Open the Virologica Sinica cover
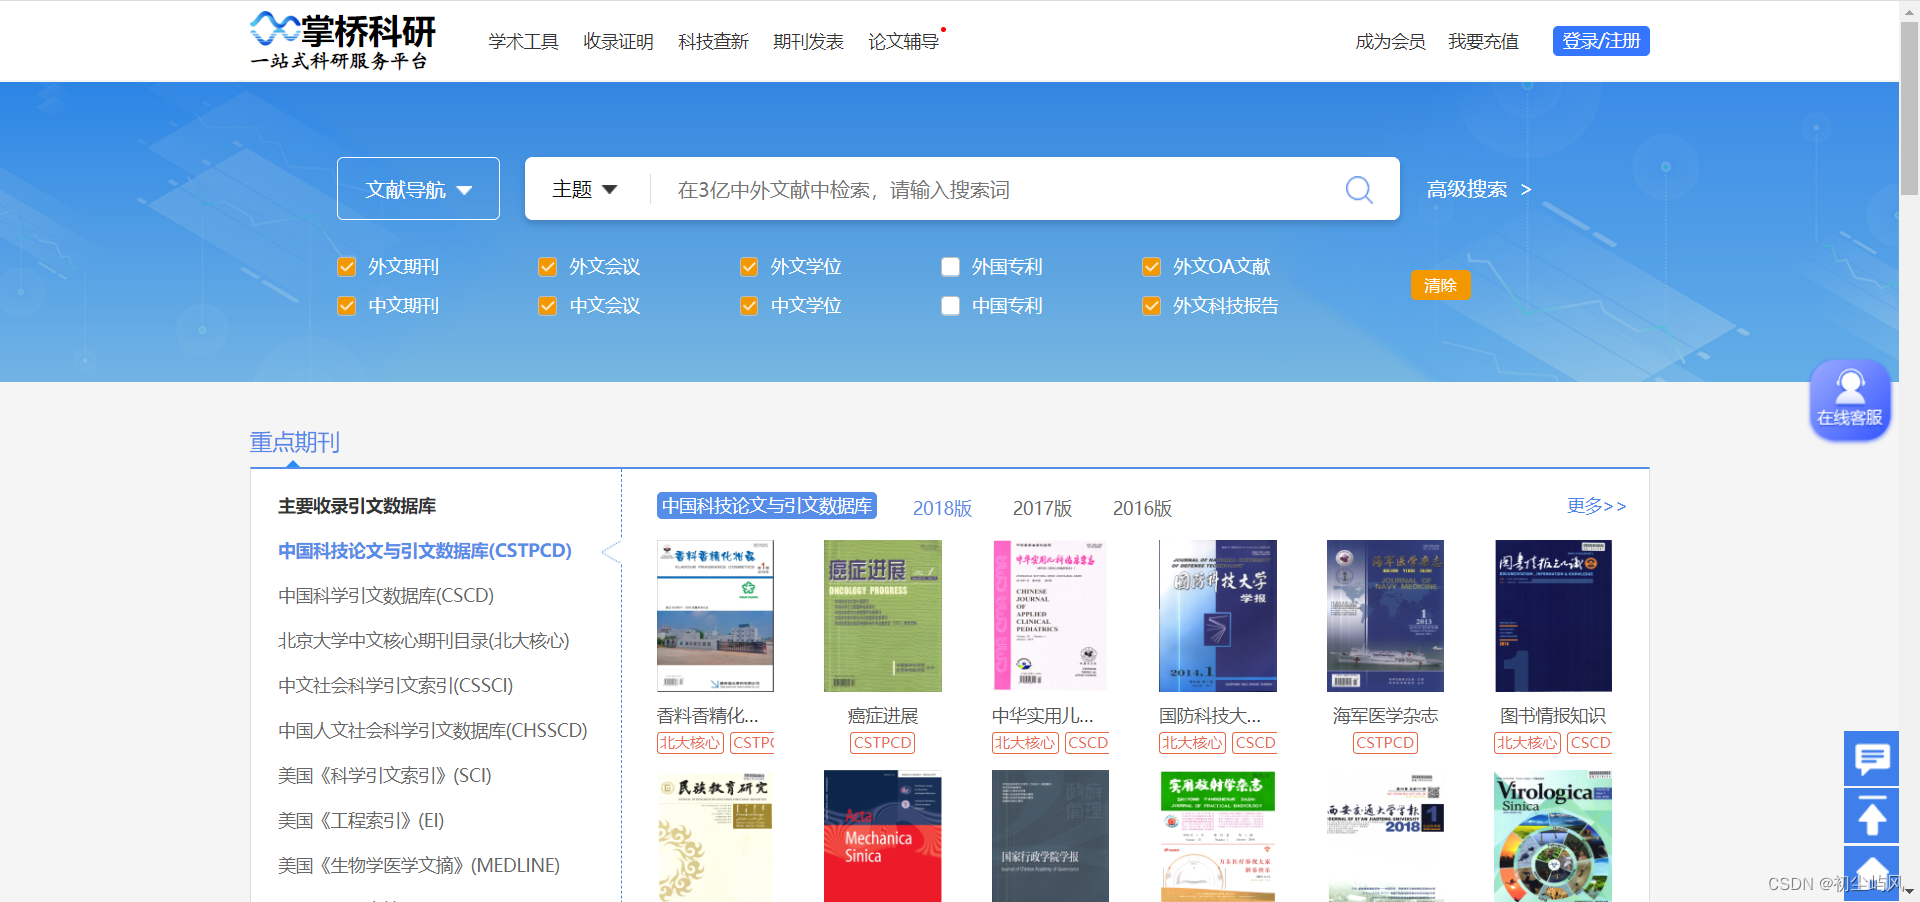 tap(1553, 836)
